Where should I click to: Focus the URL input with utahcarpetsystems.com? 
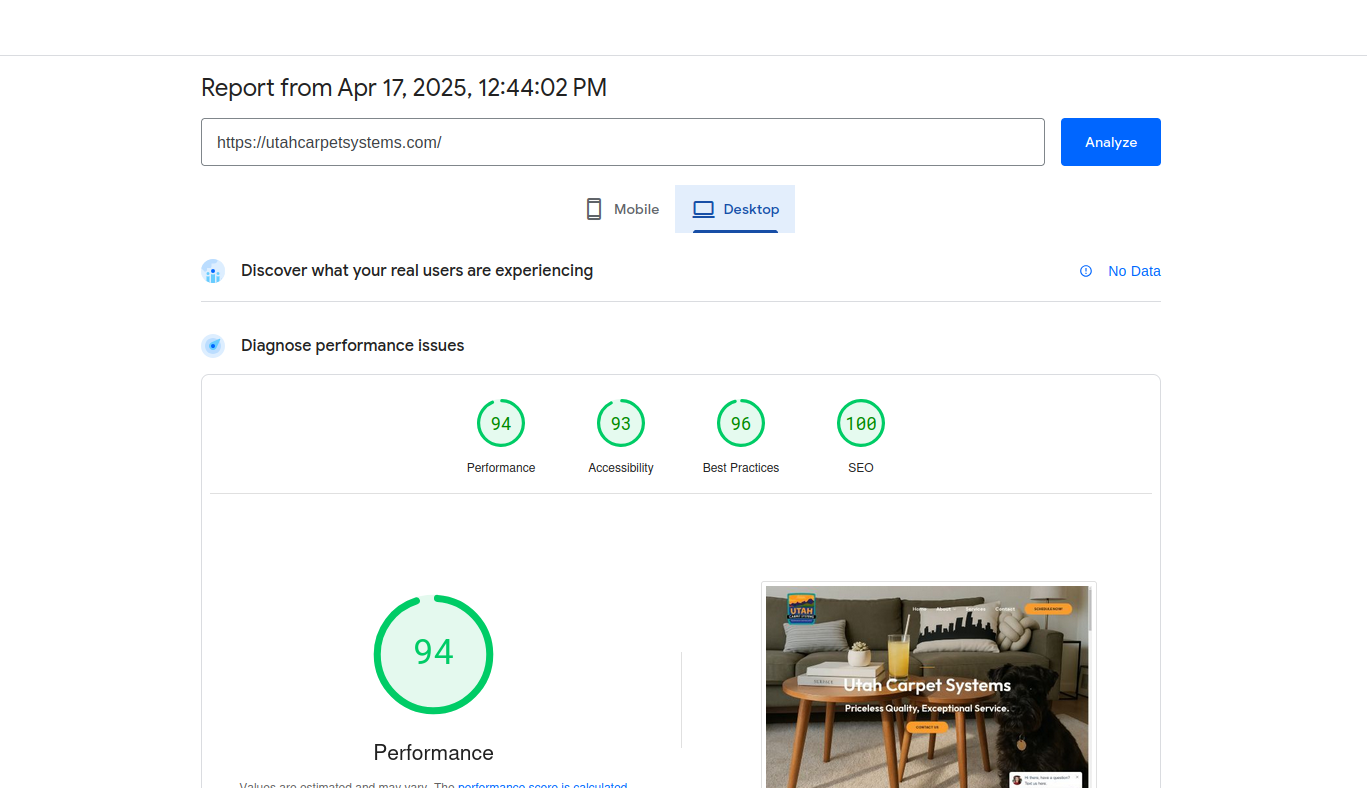(x=622, y=142)
